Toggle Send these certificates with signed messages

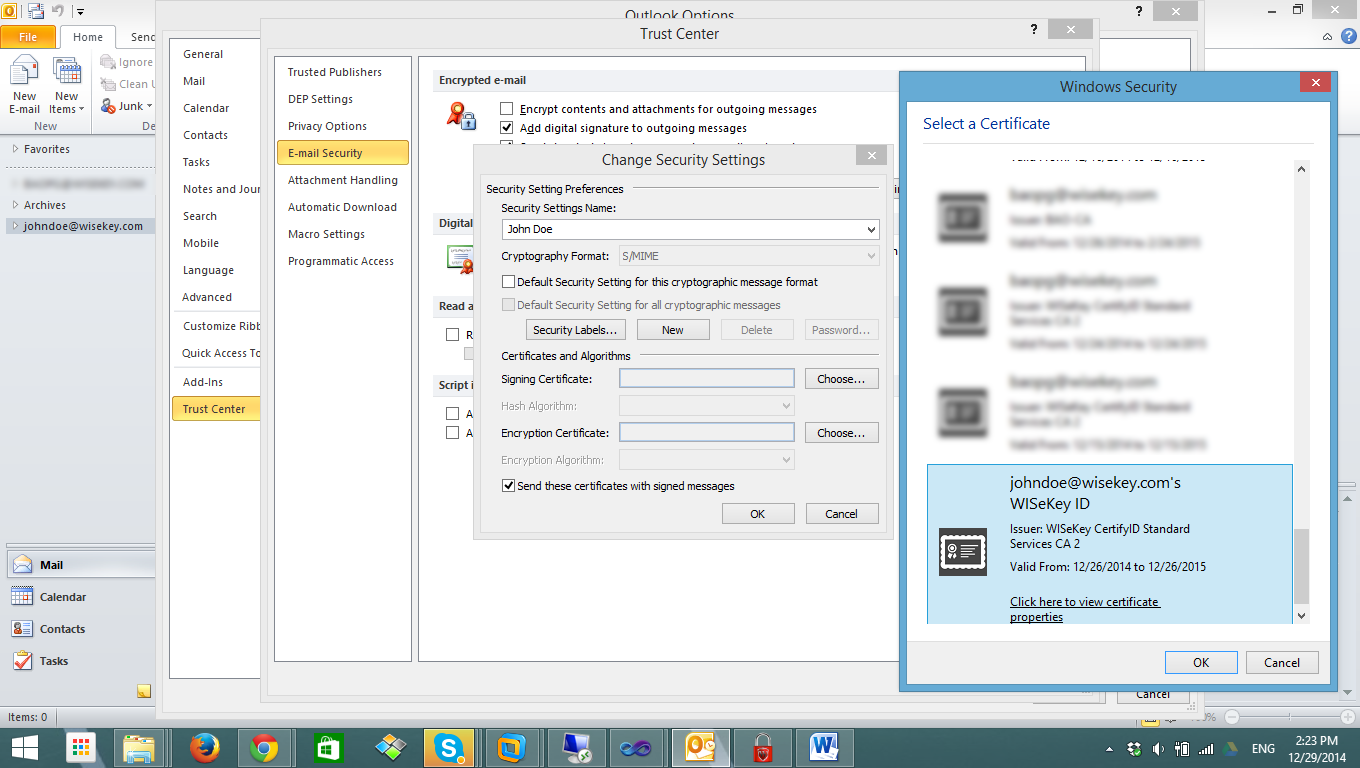click(509, 486)
